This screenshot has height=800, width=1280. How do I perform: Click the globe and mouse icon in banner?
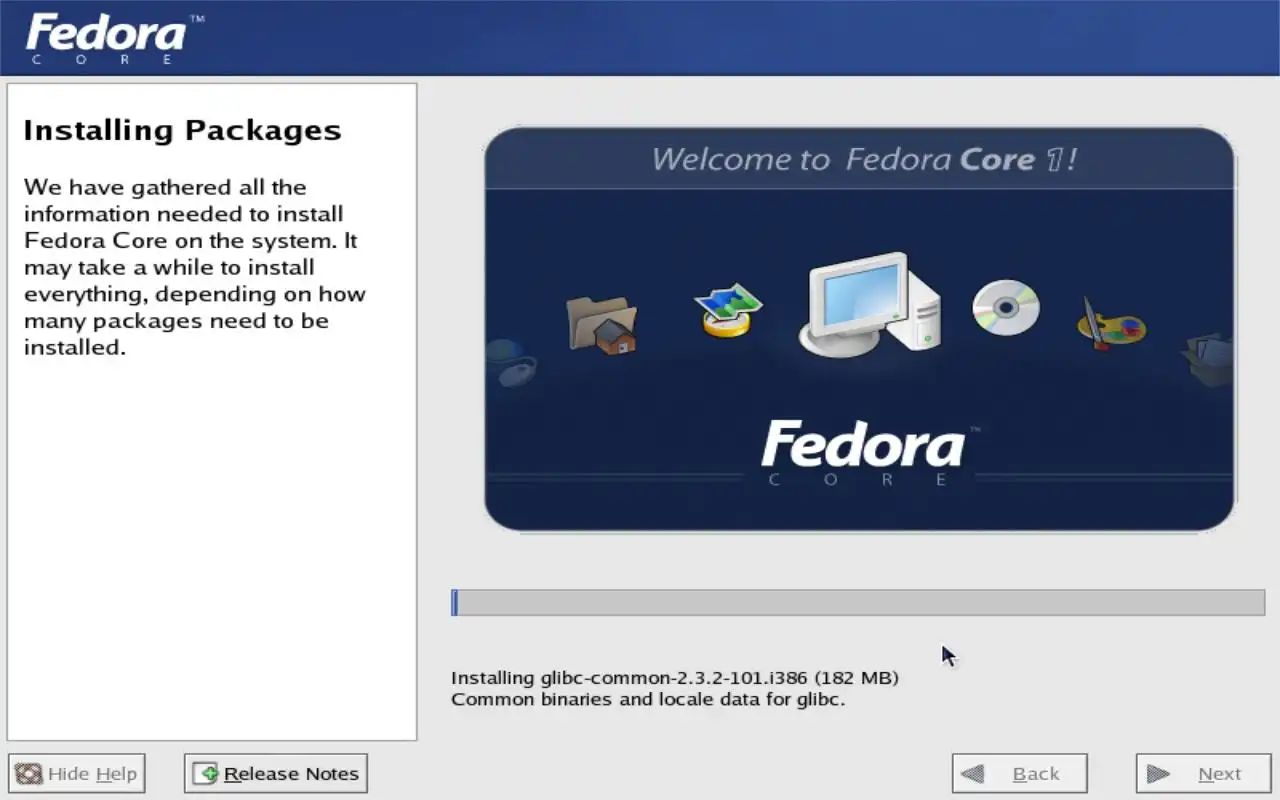511,364
